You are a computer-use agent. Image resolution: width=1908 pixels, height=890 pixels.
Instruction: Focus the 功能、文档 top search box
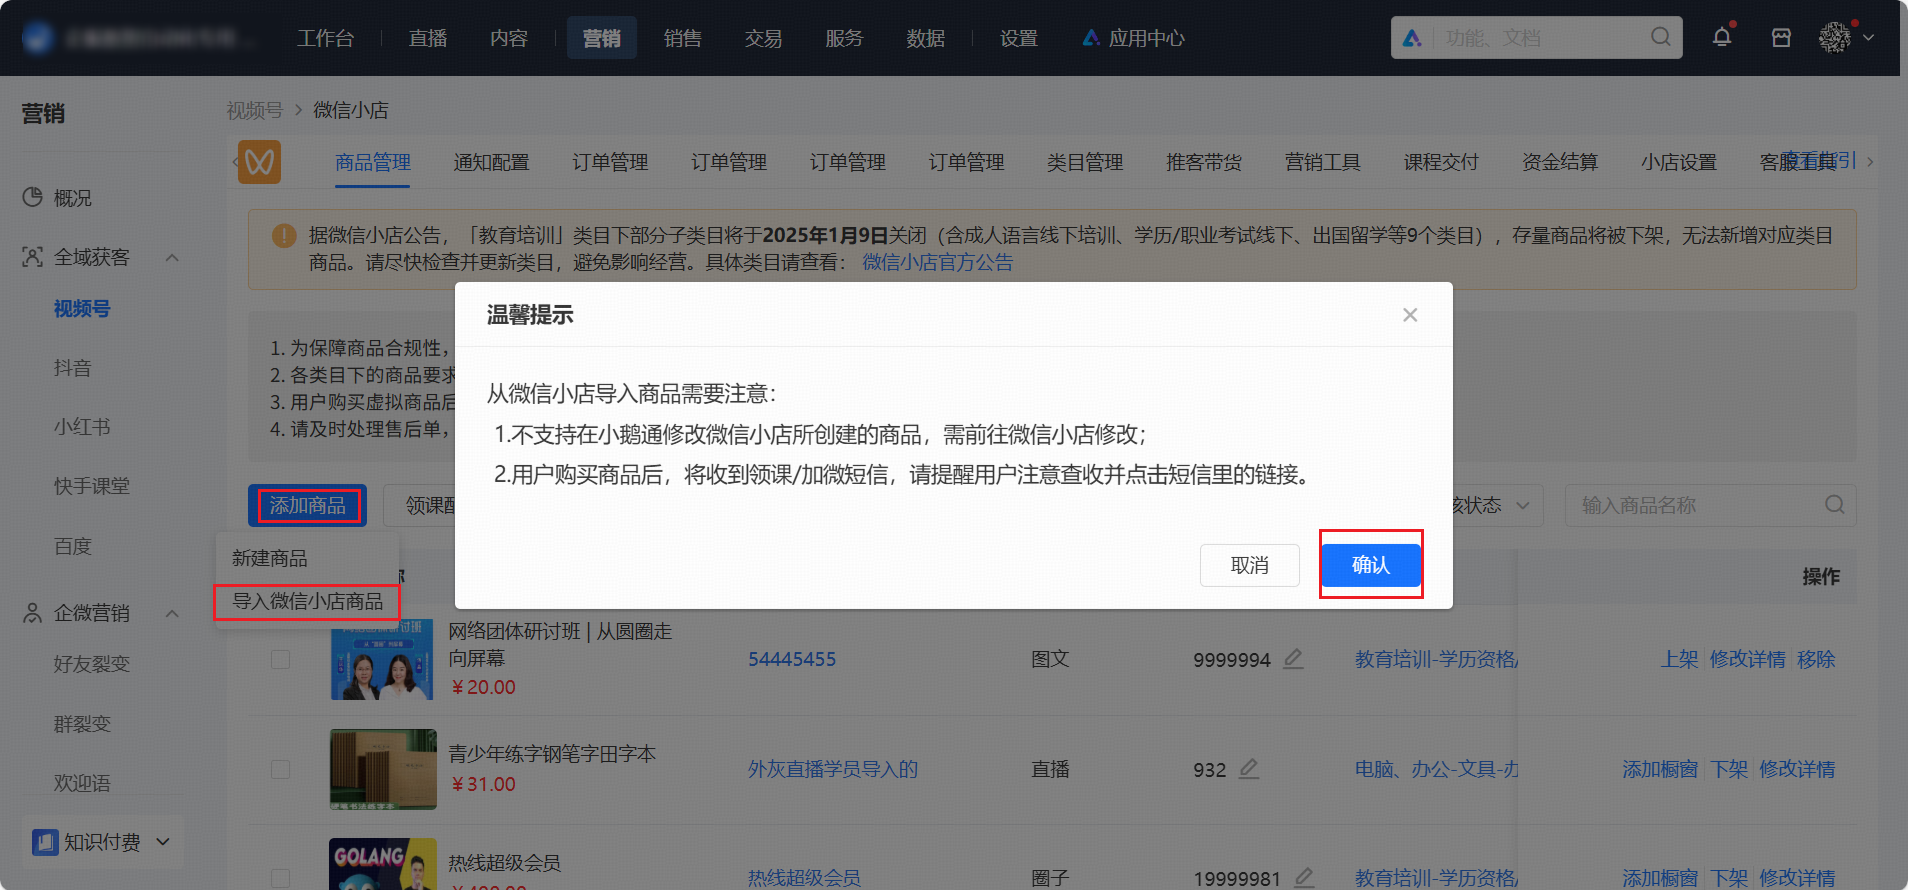[x=1537, y=37]
